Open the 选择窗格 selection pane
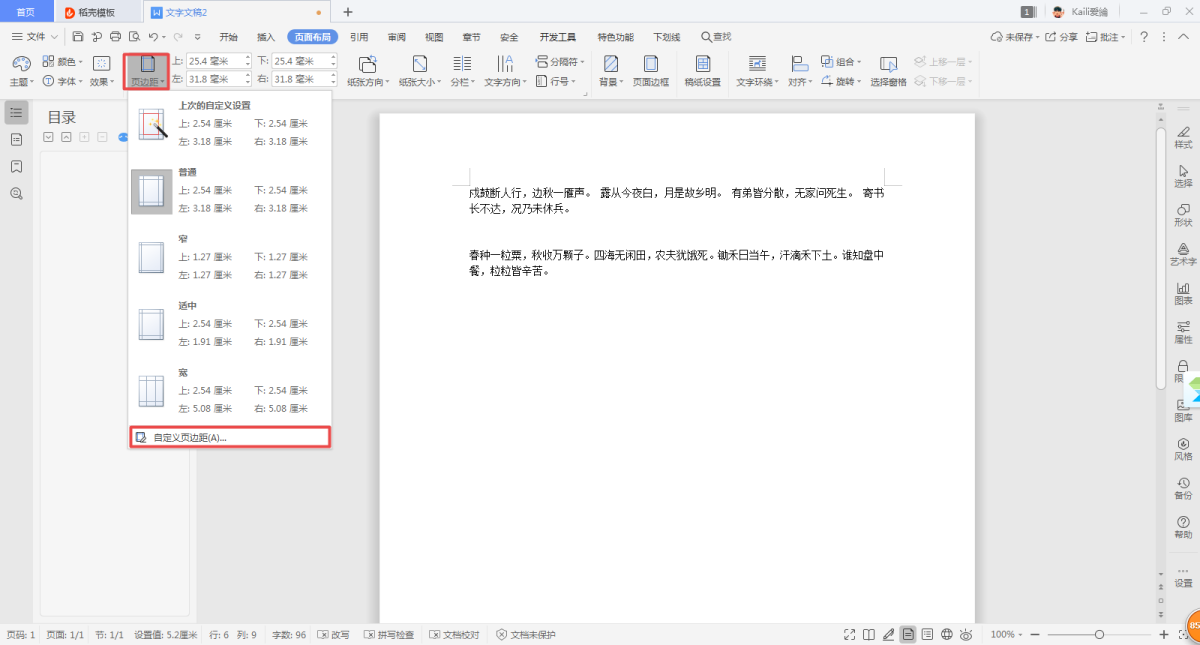The image size is (1200, 645). (888, 71)
